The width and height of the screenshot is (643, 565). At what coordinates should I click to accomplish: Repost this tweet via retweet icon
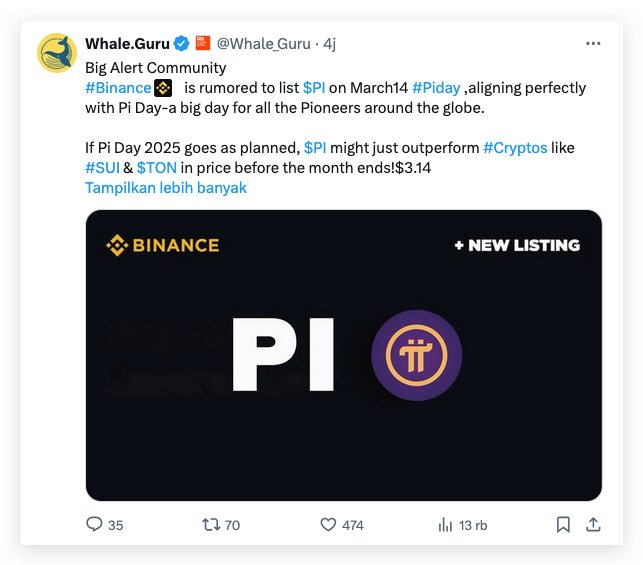coord(212,524)
